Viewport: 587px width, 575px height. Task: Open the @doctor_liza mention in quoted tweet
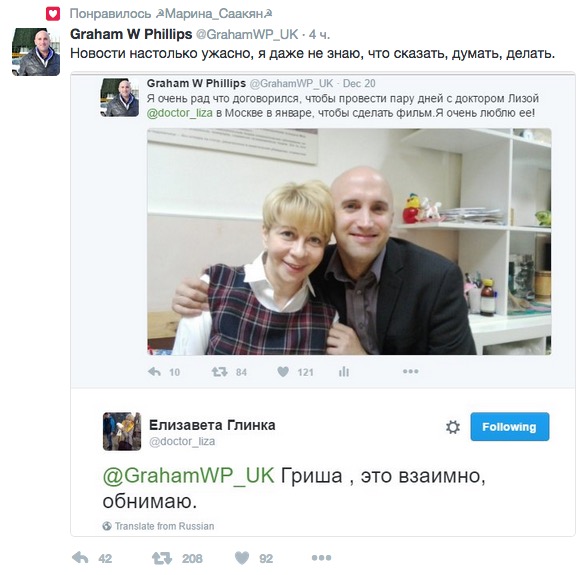tap(180, 113)
